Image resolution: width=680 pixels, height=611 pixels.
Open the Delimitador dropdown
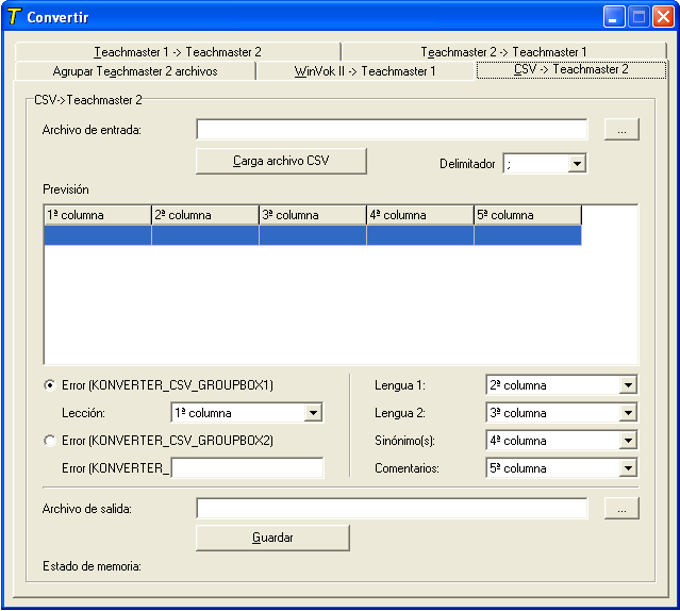[x=577, y=164]
